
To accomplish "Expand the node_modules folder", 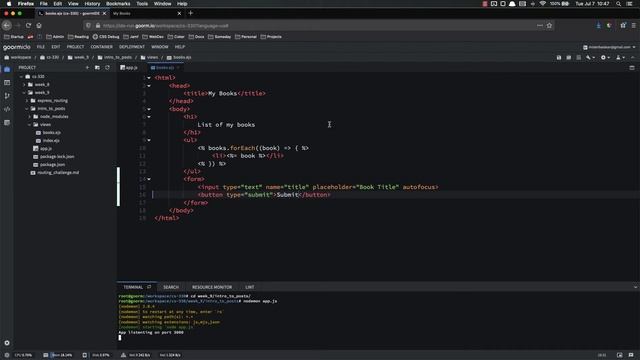I will [29, 117].
